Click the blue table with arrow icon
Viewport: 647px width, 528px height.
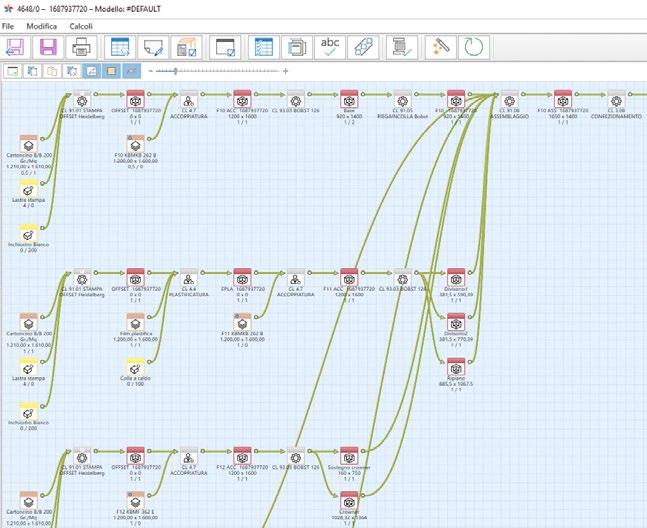120,47
